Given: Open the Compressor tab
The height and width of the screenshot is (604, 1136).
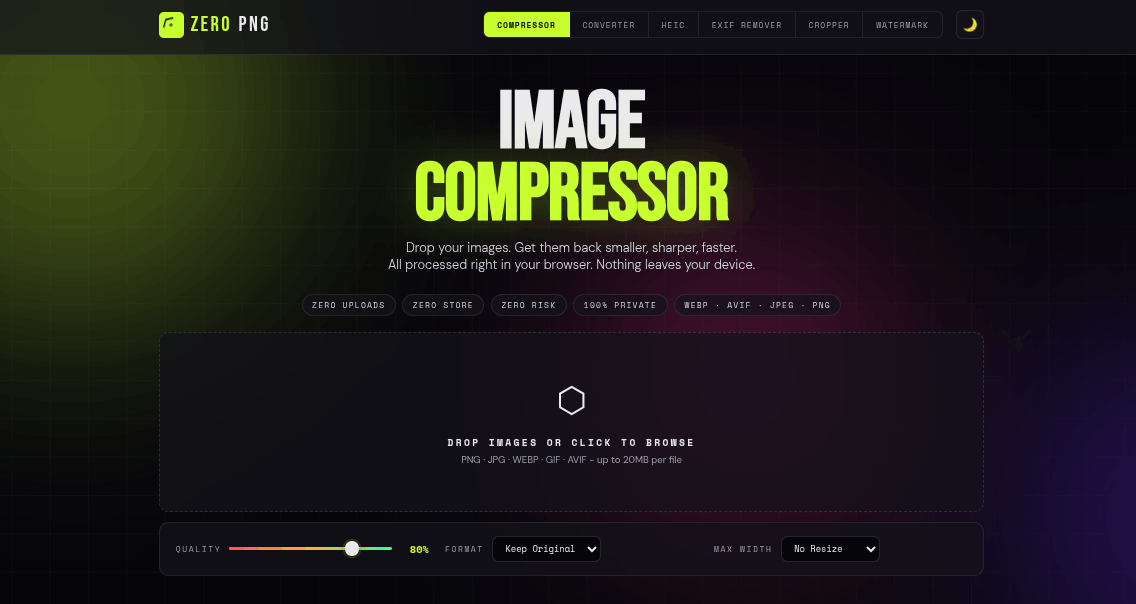Looking at the screenshot, I should [x=526, y=25].
